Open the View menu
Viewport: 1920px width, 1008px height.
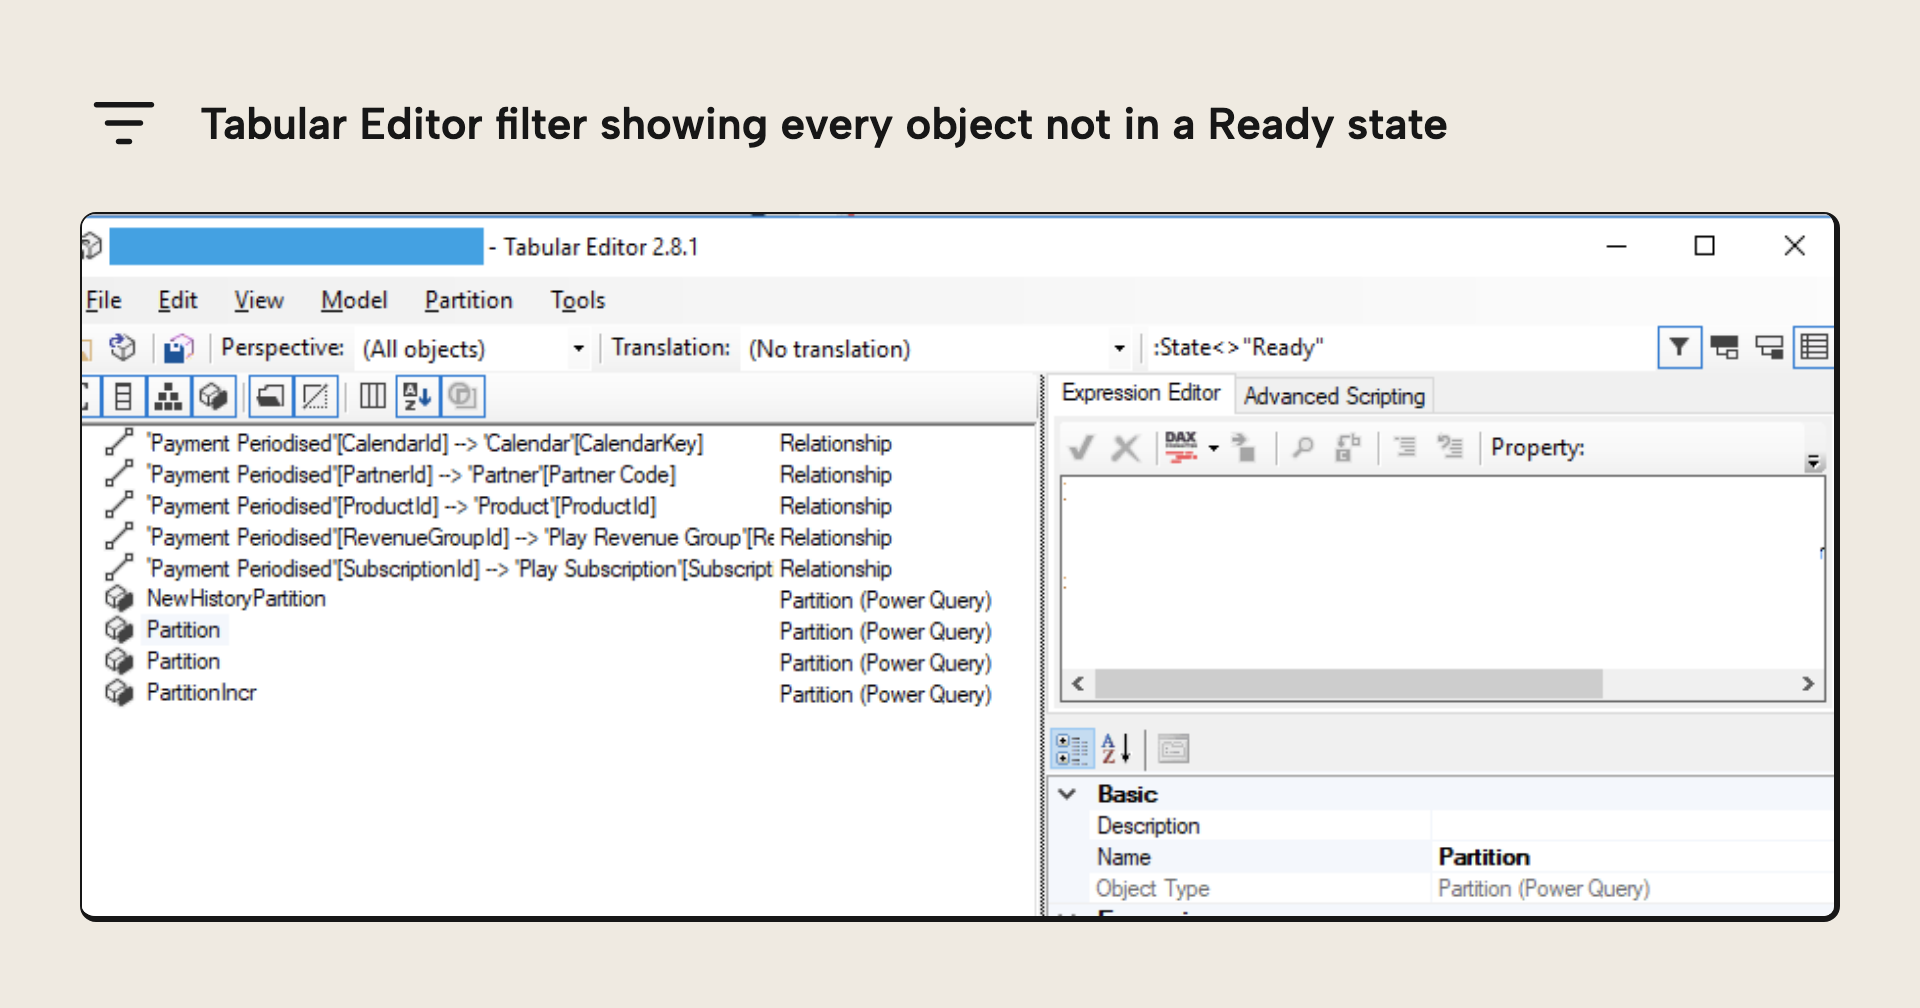tap(259, 300)
